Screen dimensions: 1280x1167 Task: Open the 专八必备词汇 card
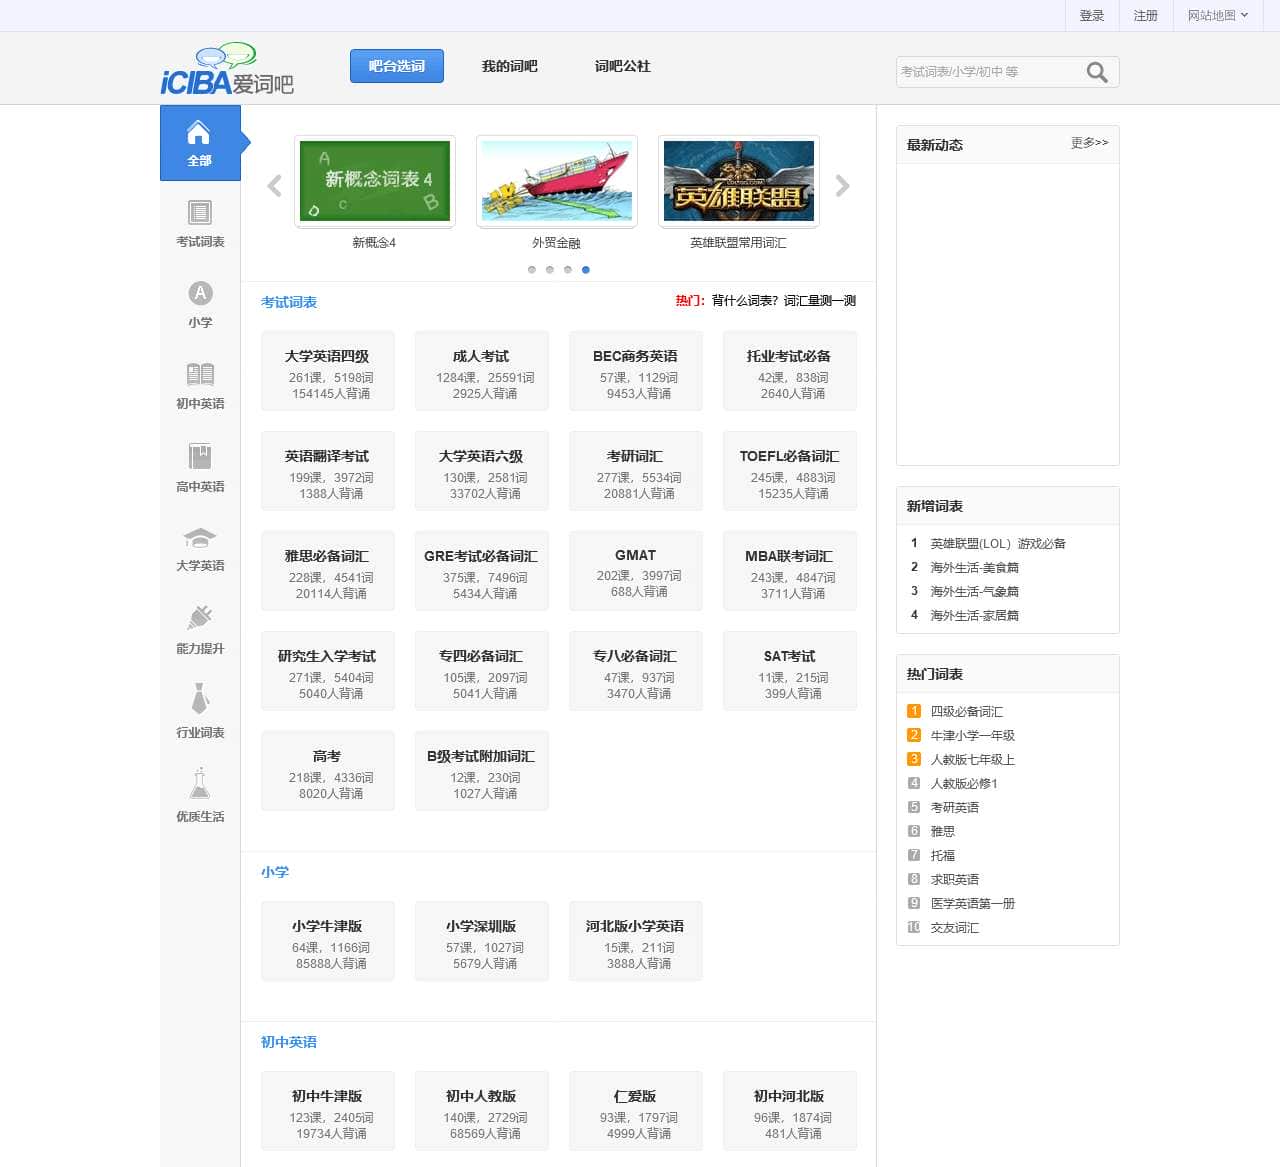click(636, 671)
